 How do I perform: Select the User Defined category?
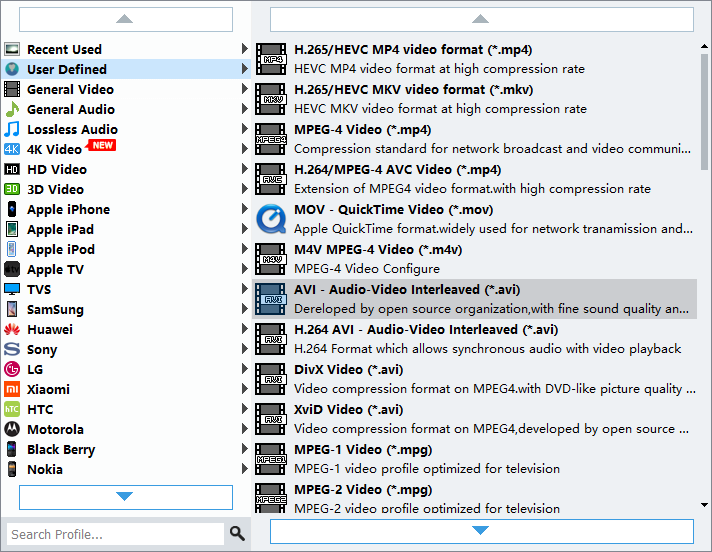tap(126, 69)
